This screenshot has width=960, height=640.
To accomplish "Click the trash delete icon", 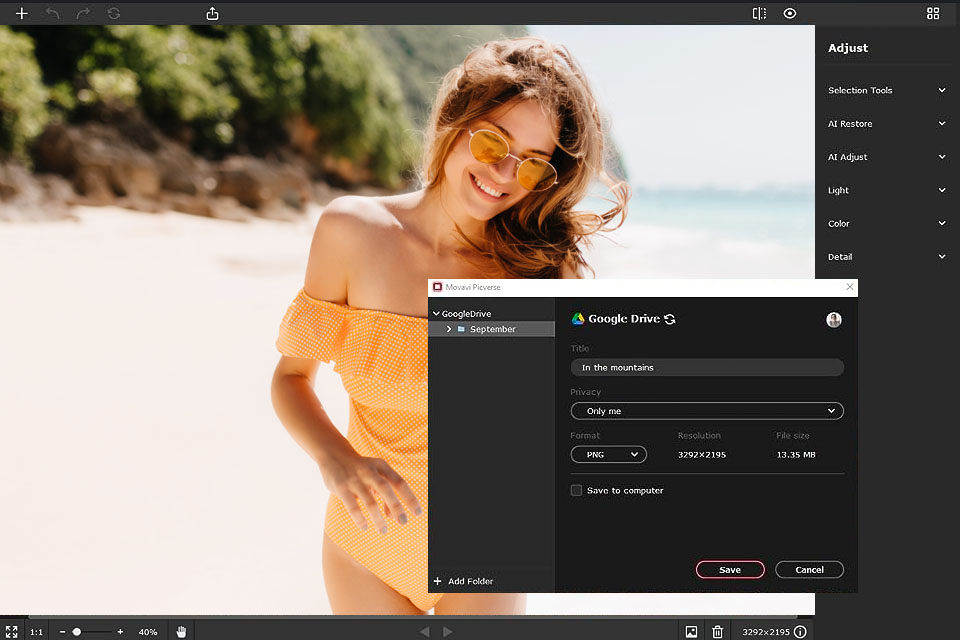I will 718,631.
